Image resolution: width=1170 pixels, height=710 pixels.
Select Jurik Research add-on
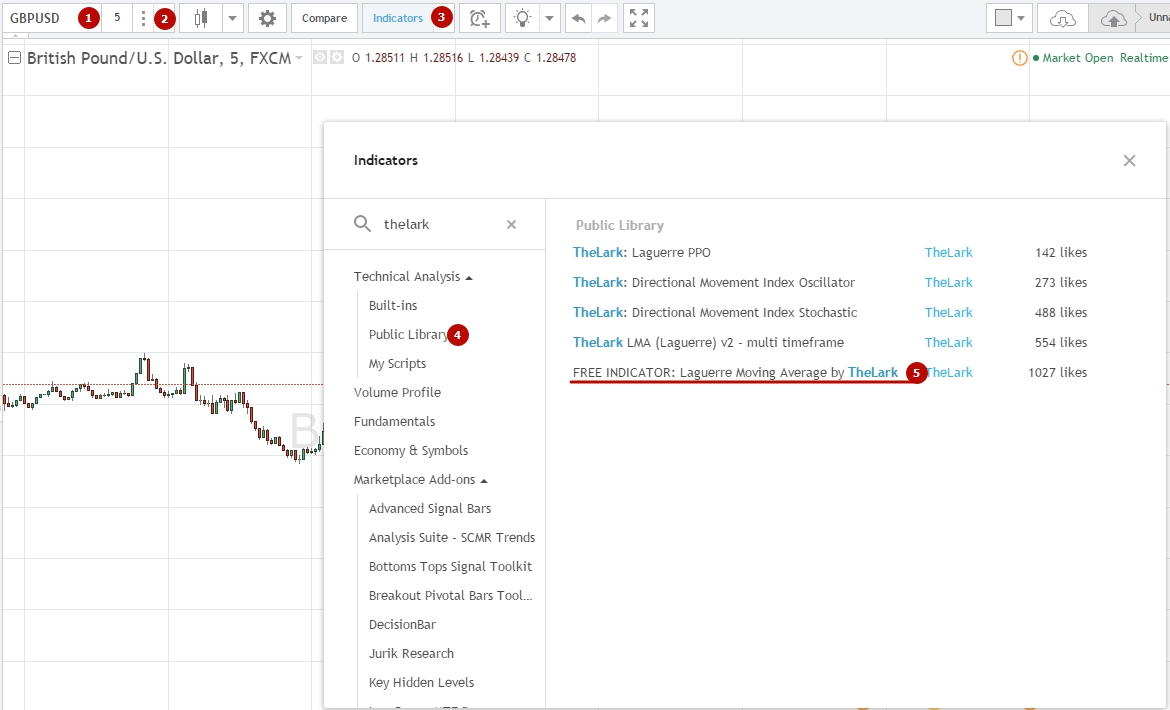411,654
